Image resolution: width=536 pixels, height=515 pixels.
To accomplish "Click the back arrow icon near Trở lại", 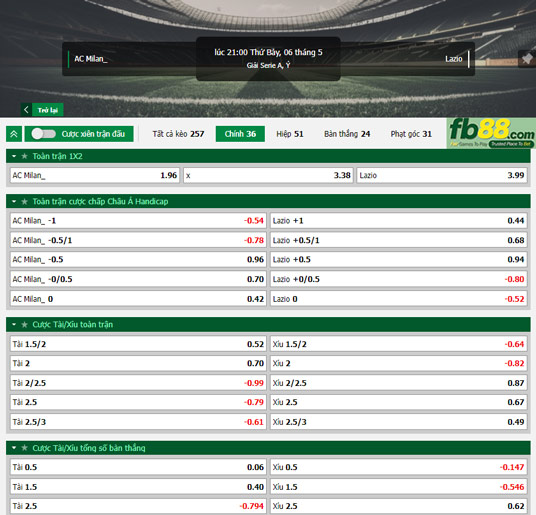I will coord(26,110).
